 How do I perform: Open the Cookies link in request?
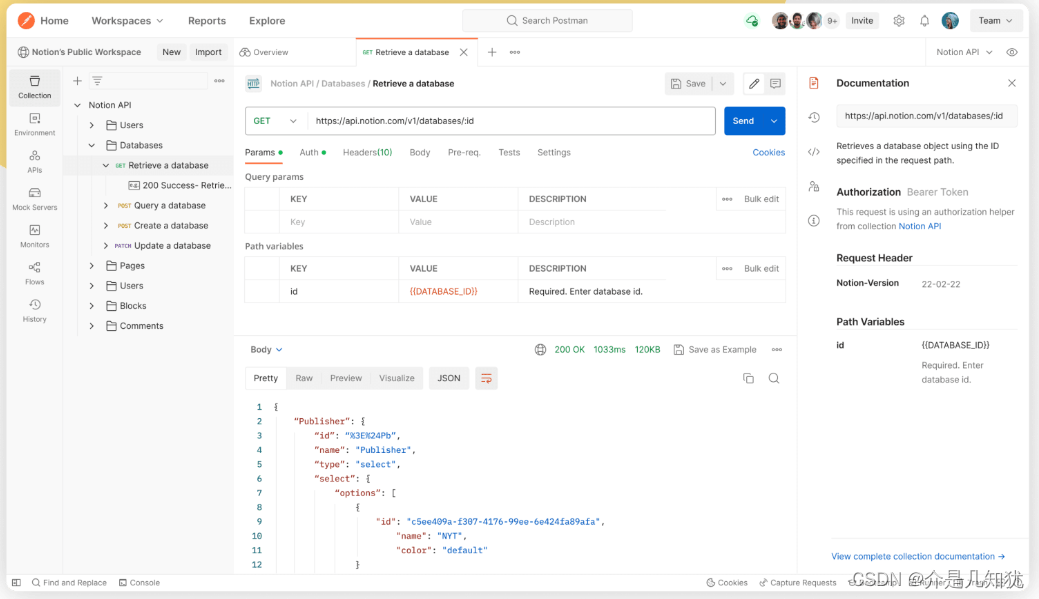tap(768, 152)
